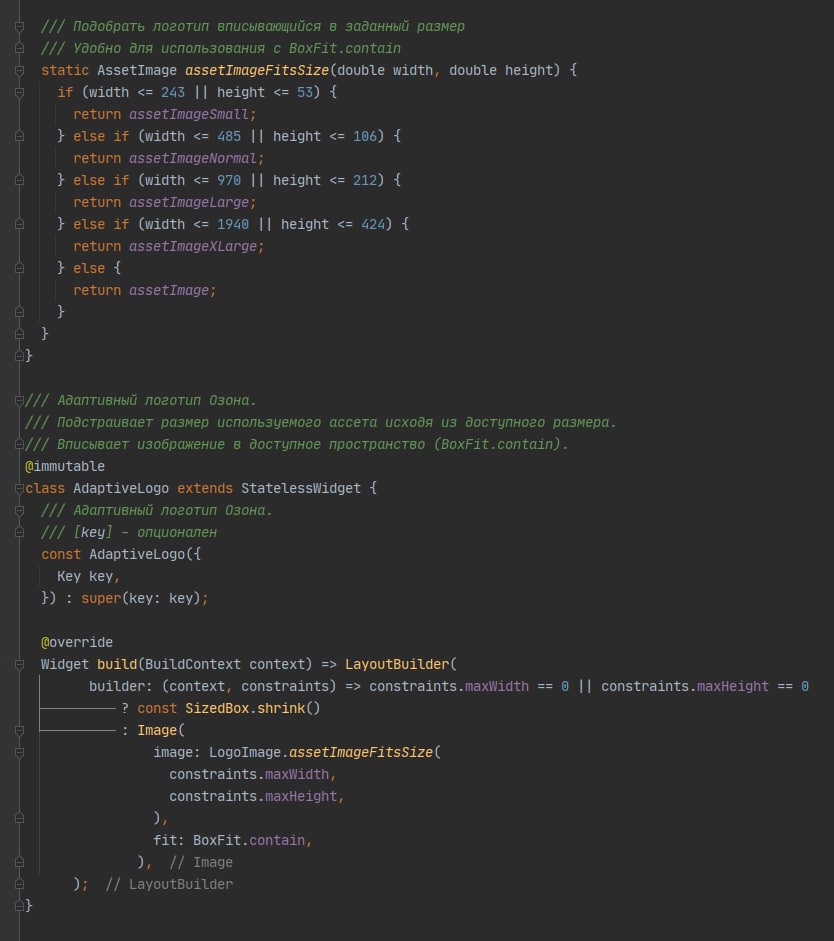Click BuildContext parameter type
Image resolution: width=834 pixels, height=941 pixels.
[193, 664]
